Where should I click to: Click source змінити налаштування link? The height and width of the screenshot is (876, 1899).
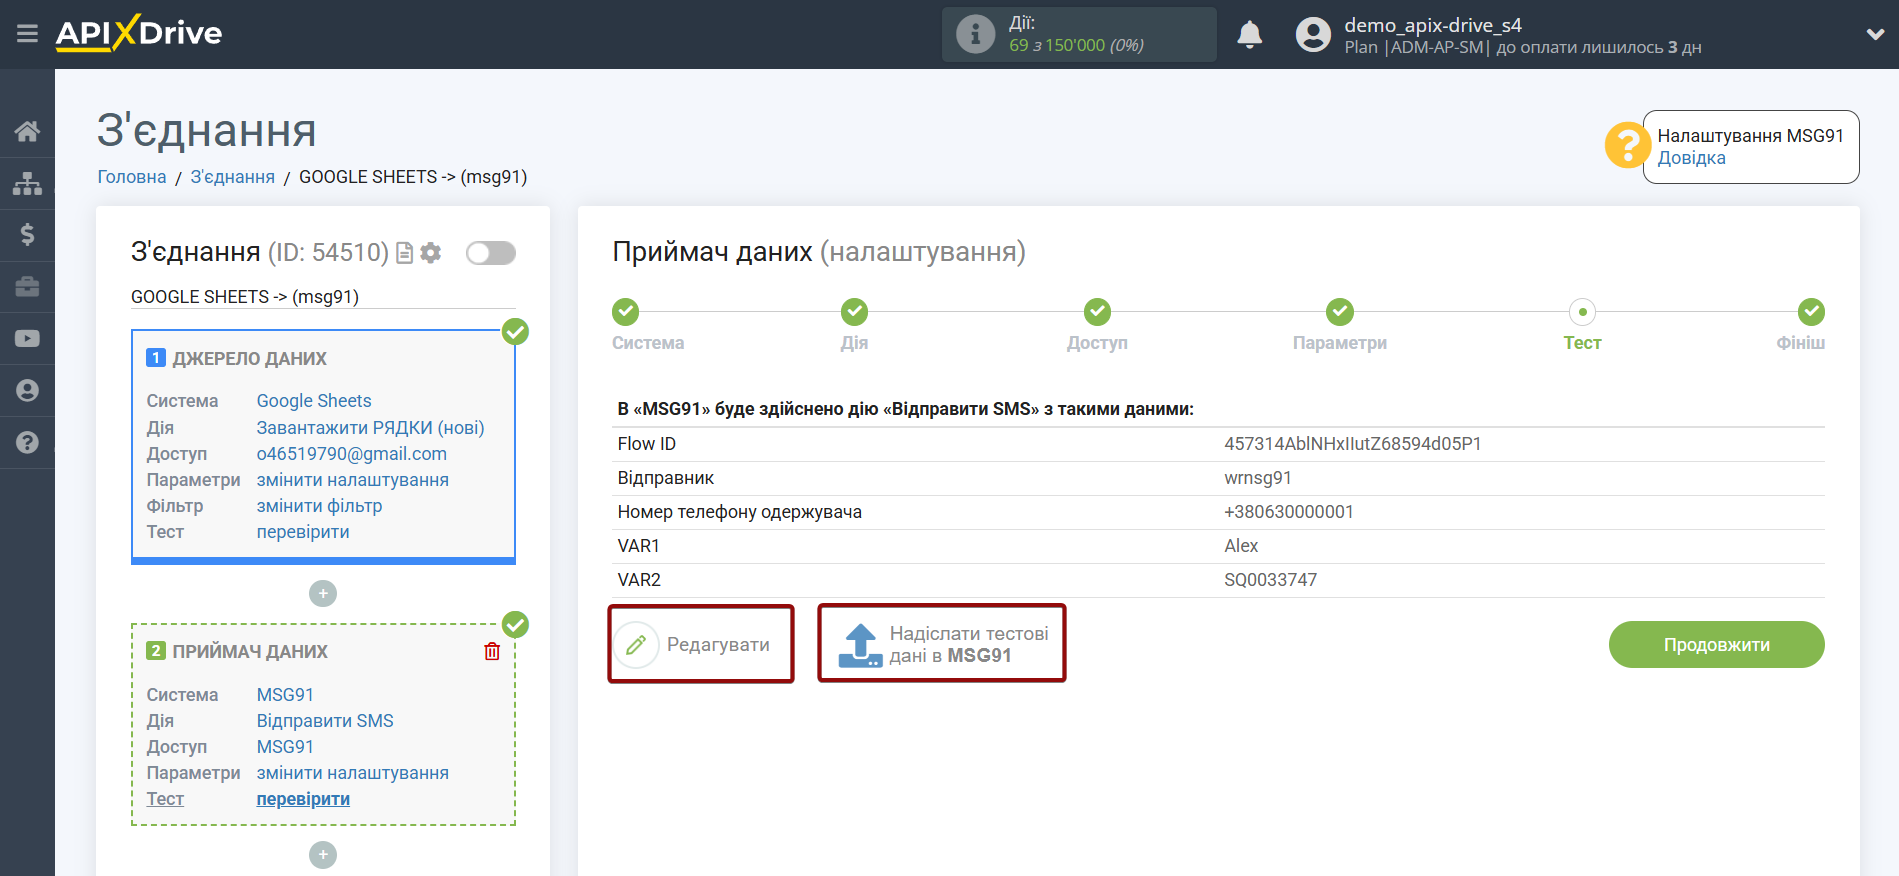pyautogui.click(x=353, y=480)
